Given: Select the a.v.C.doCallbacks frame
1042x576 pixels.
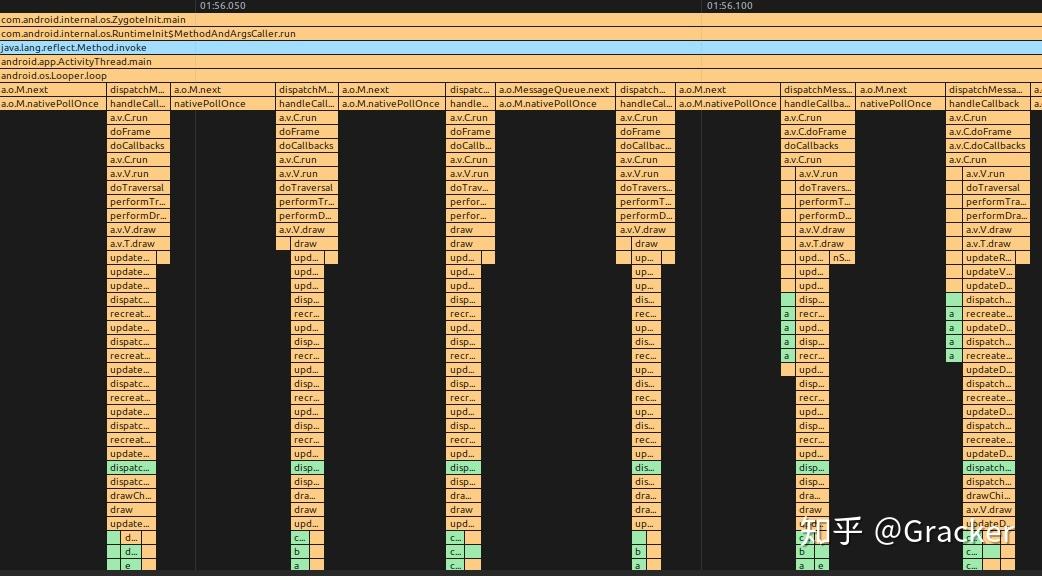Looking at the screenshot, I should pyautogui.click(x=988, y=145).
